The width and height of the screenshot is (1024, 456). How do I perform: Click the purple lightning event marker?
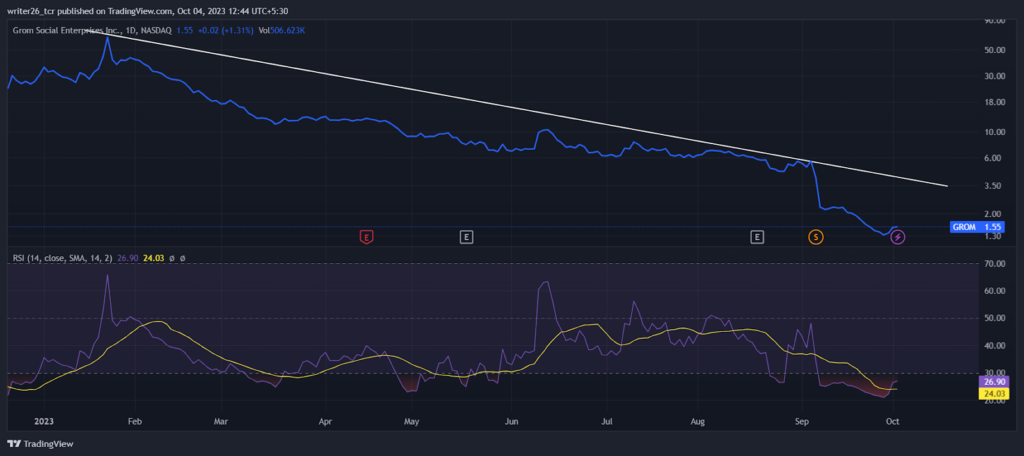click(x=898, y=237)
